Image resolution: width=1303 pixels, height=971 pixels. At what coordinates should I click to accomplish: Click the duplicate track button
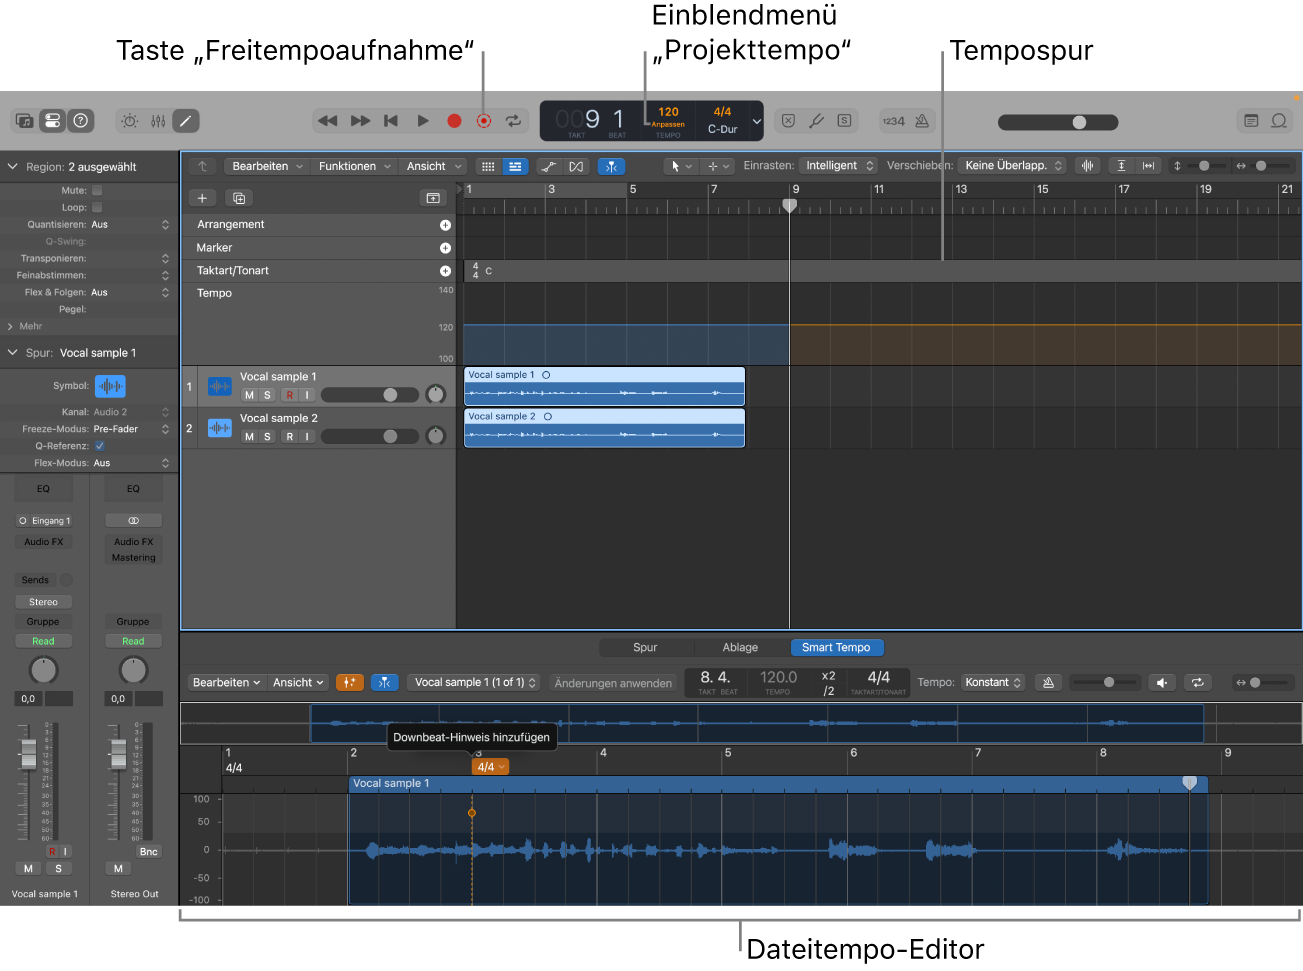(239, 198)
